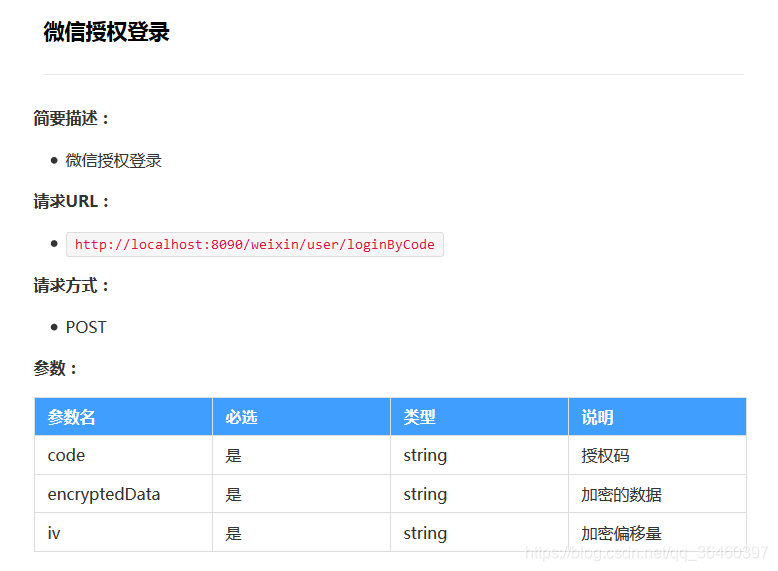Screen dimensions: 778x571
Task: Select the 加密的数据 description cell
Action: (x=657, y=494)
